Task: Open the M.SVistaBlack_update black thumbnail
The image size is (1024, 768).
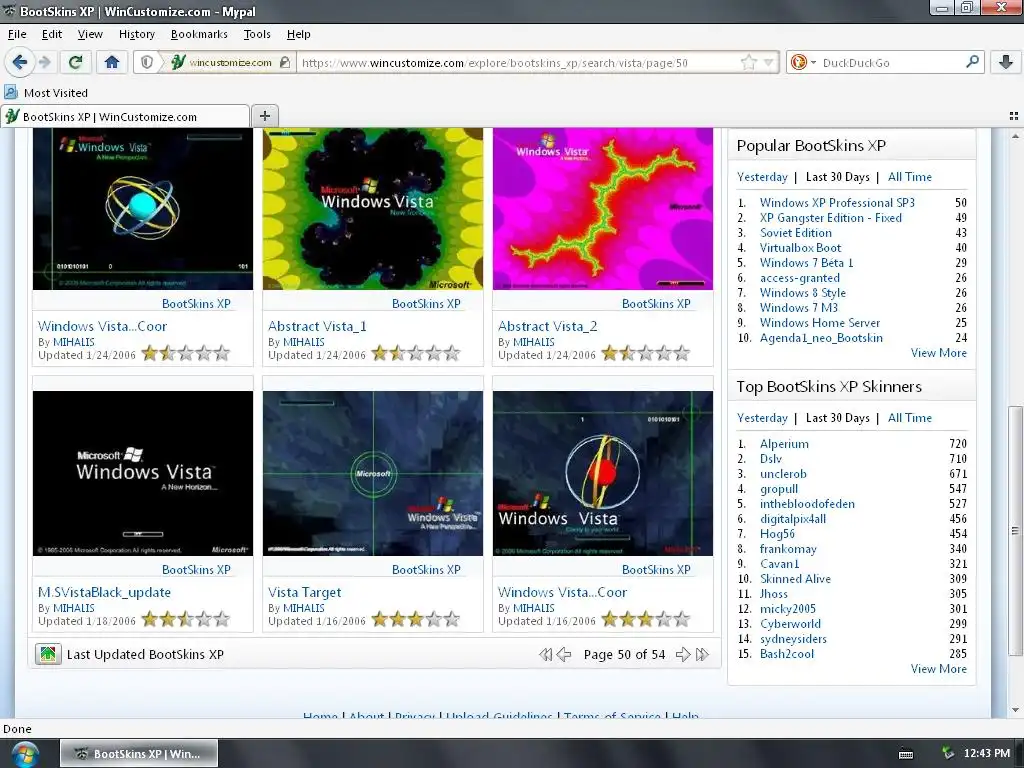Action: point(143,473)
